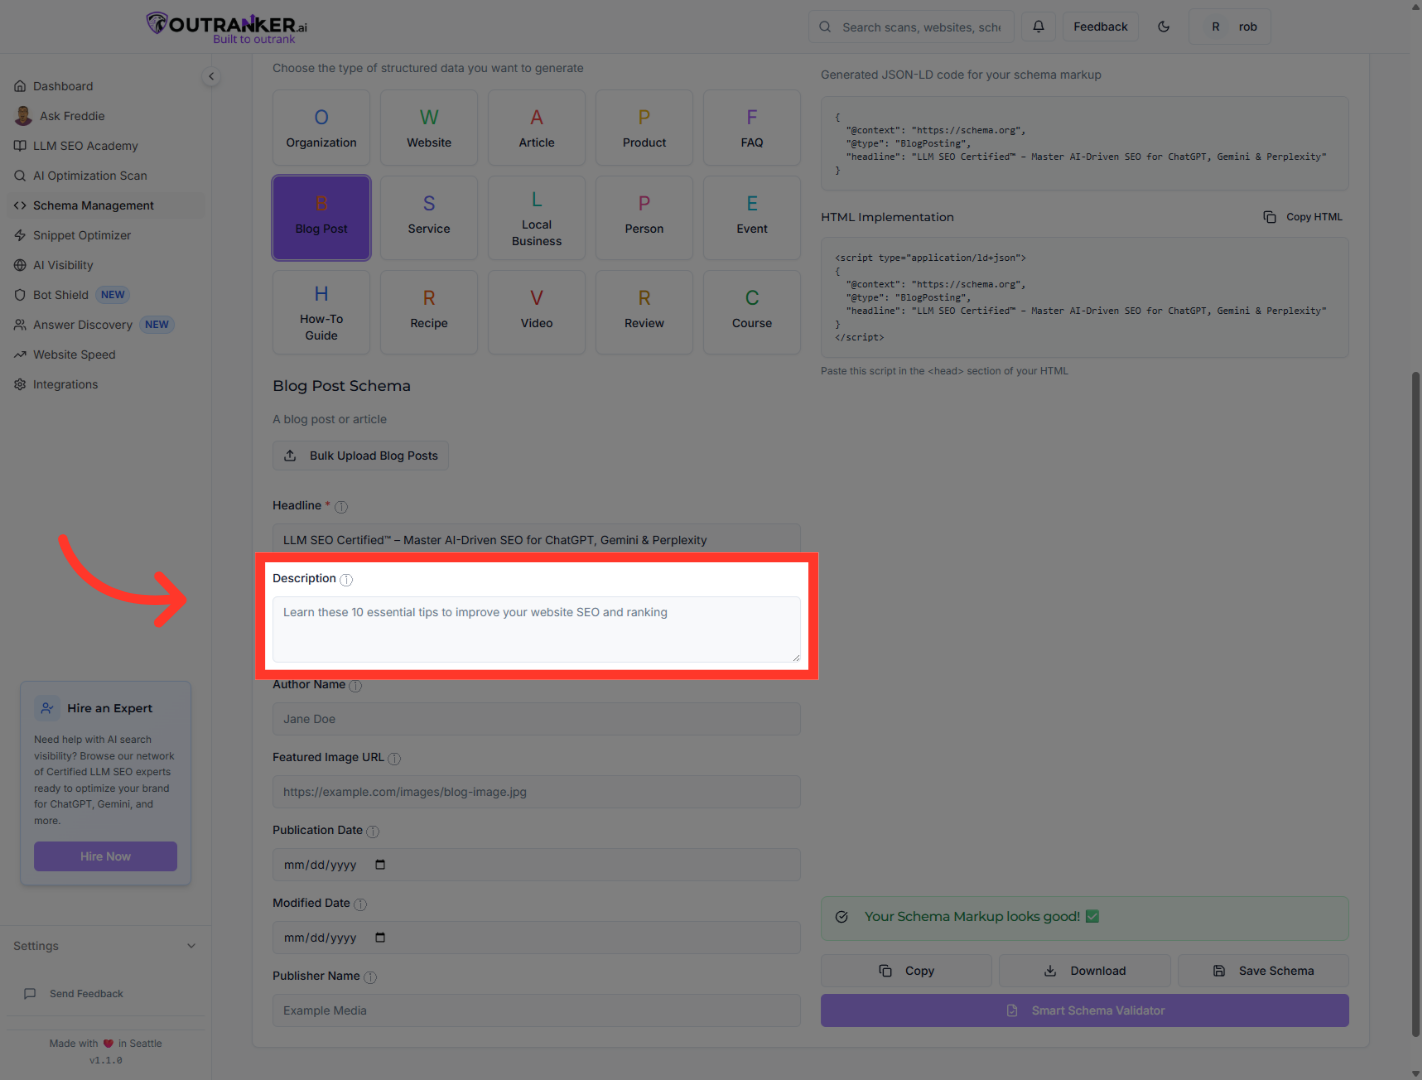
Task: Select the Organization schema type
Action: click(321, 128)
